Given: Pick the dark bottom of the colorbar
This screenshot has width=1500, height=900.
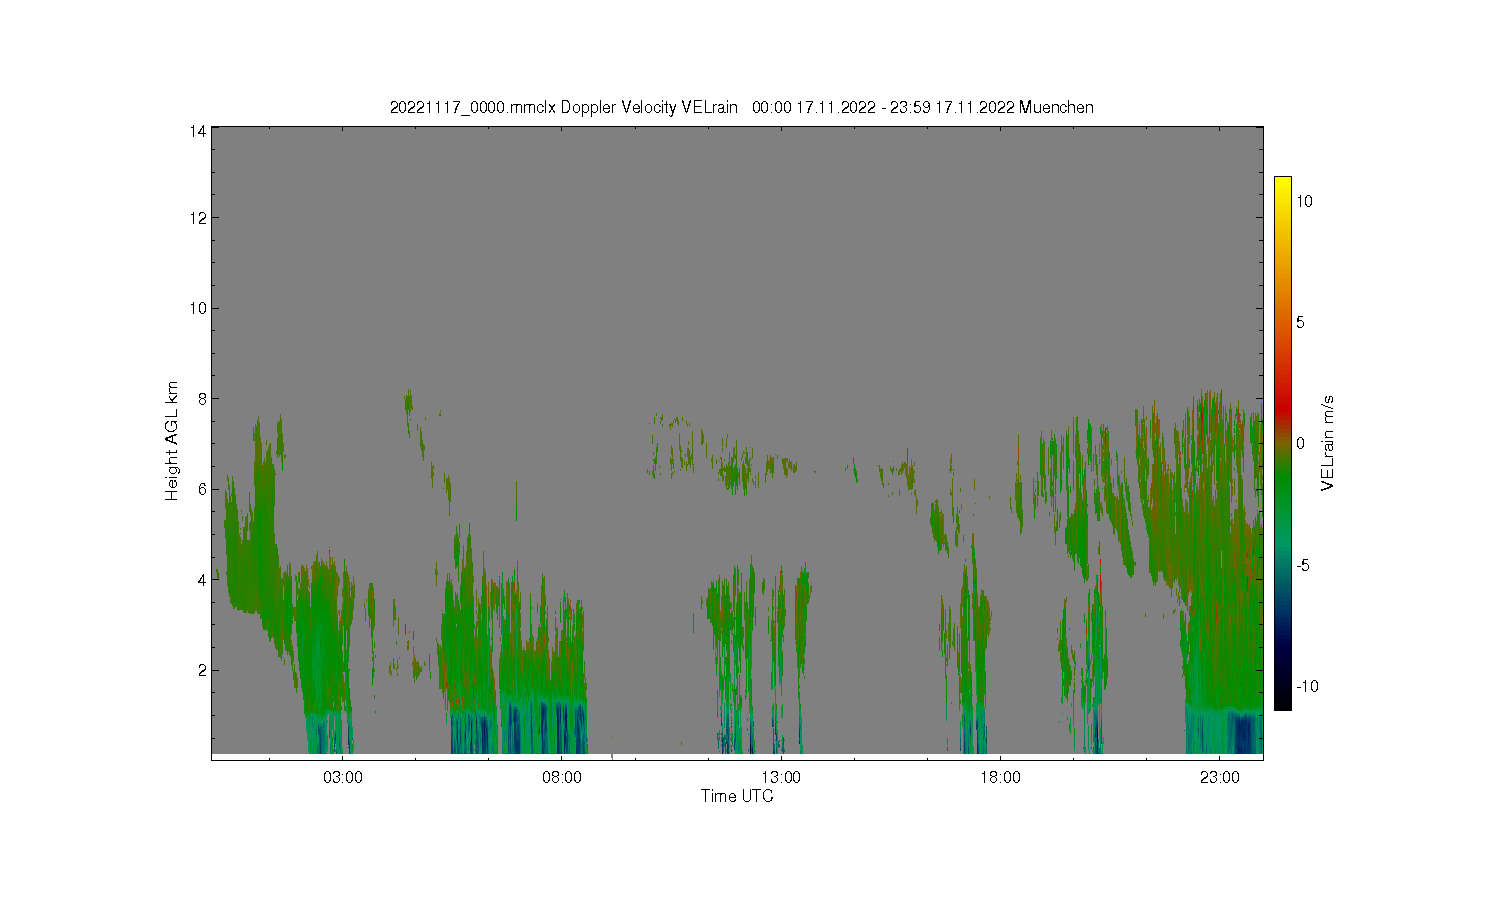Looking at the screenshot, I should click(1282, 700).
